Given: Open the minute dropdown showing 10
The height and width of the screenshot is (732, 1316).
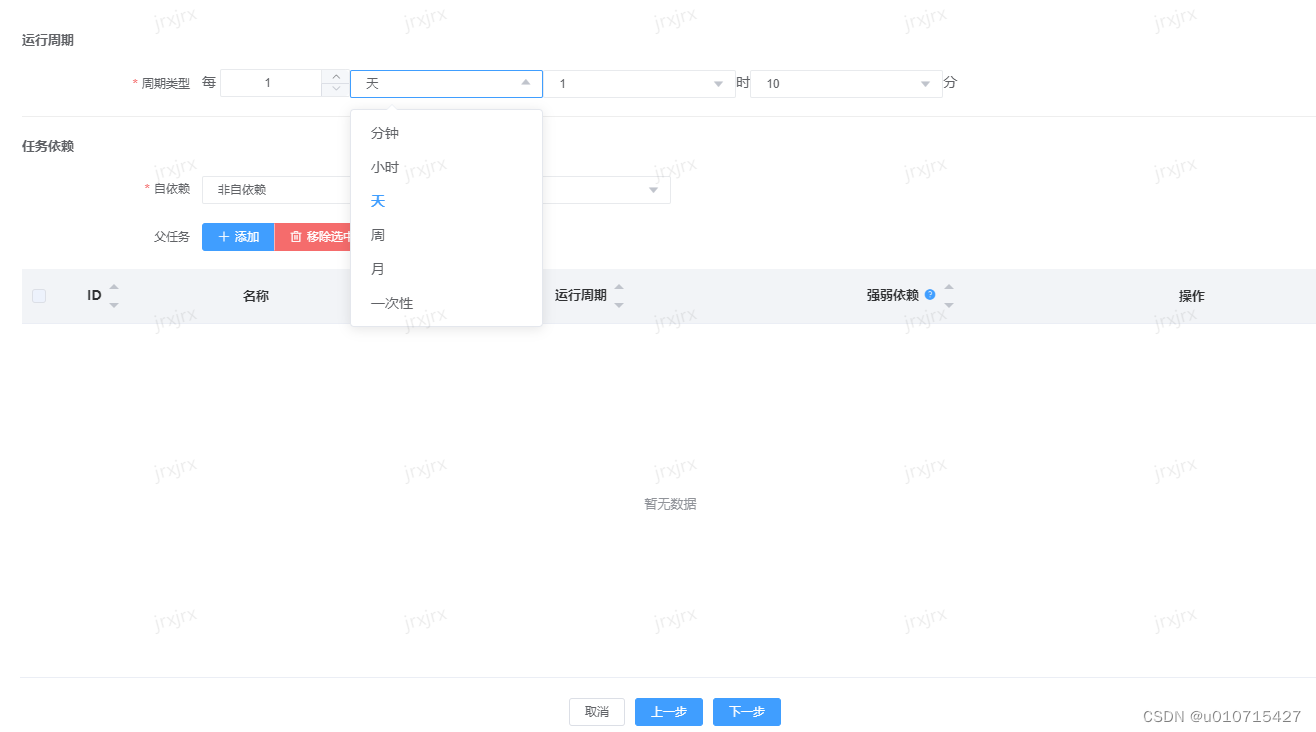Looking at the screenshot, I should [846, 84].
